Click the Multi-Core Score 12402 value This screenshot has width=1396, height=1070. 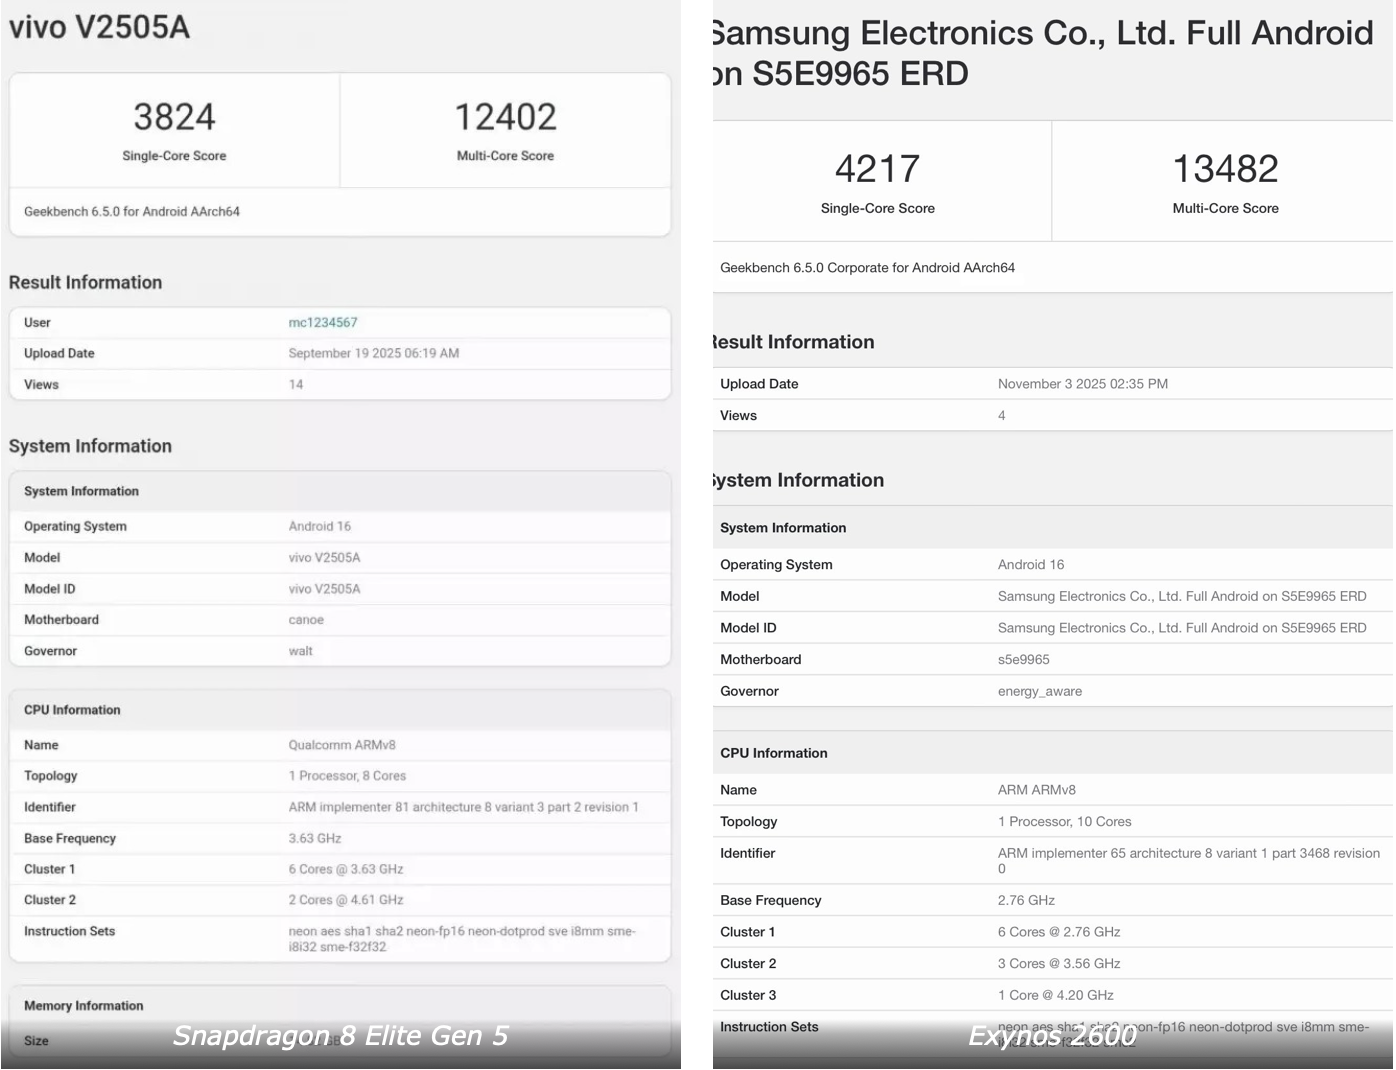click(505, 116)
